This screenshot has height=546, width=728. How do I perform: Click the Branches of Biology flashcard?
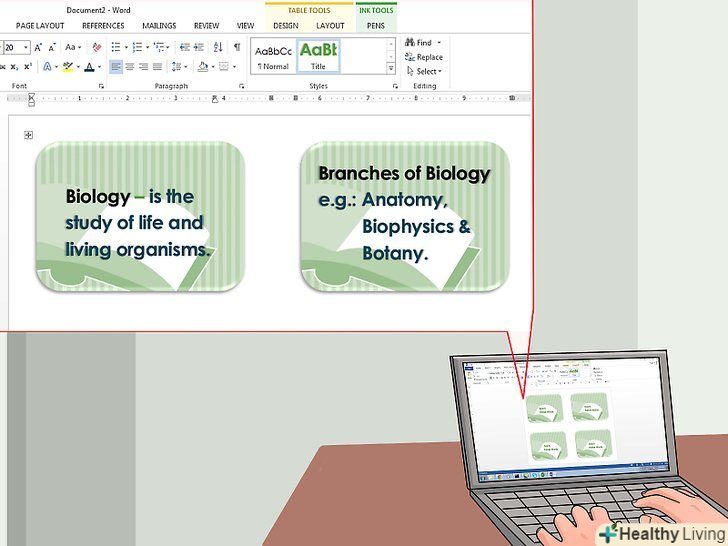point(405,217)
